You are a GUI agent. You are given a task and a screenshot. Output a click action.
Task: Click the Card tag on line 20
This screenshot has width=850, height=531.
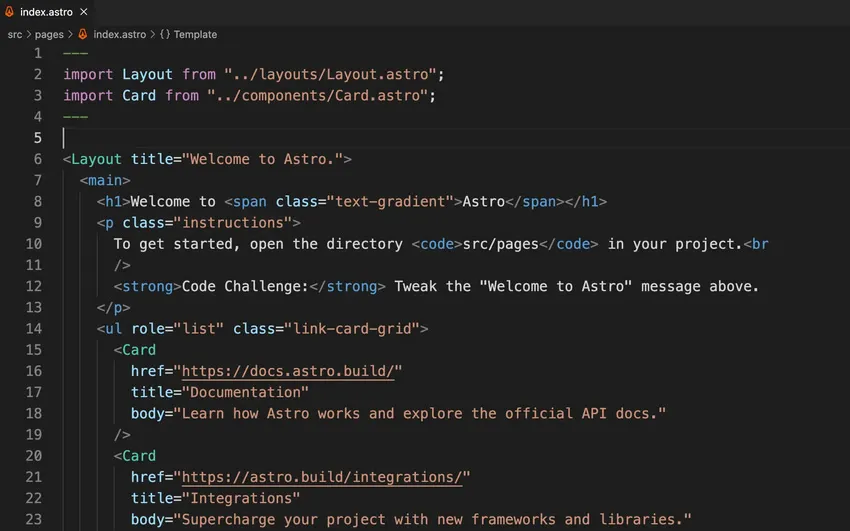(135, 456)
